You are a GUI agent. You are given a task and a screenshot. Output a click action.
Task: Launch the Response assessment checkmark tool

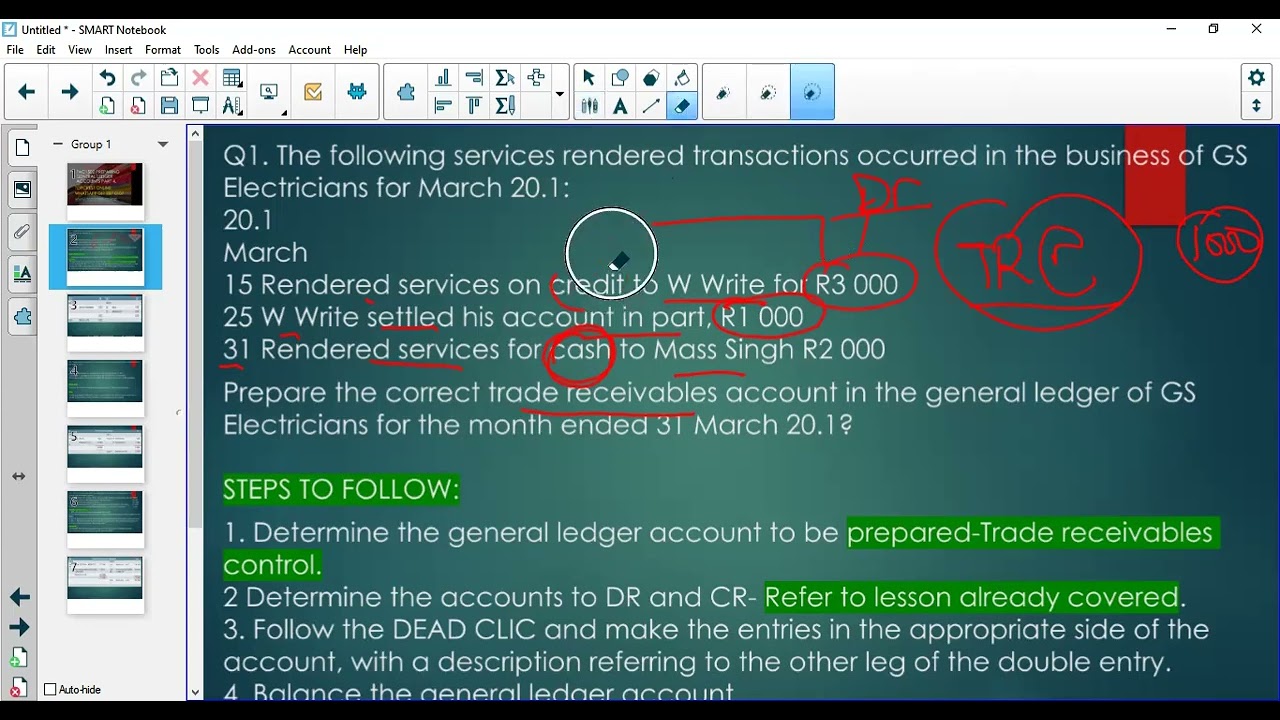pyautogui.click(x=313, y=92)
